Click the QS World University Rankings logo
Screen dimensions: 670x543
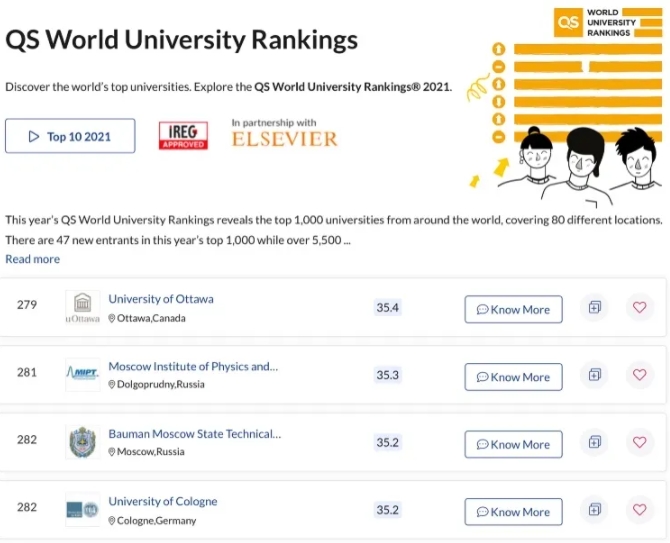[608, 23]
